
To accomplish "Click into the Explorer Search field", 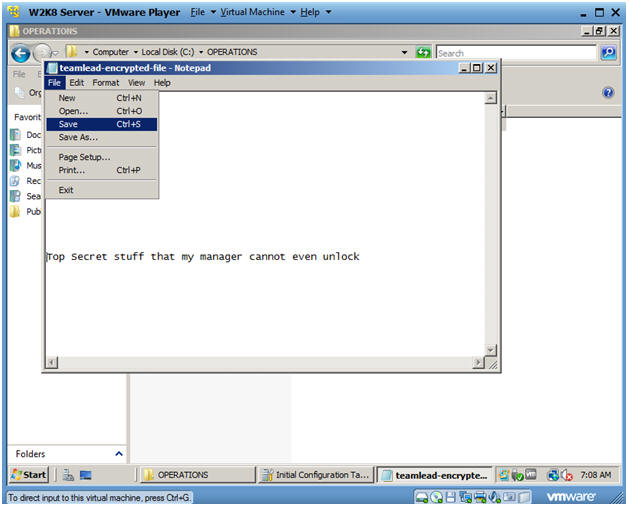I will (516, 53).
